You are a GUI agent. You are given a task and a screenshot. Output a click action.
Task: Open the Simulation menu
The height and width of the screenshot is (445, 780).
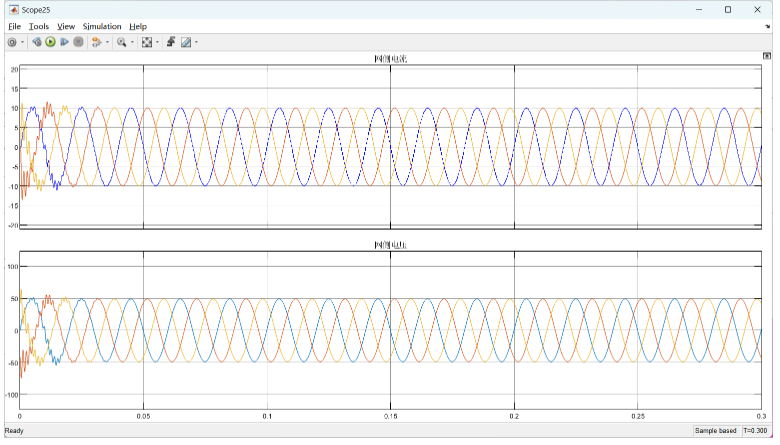click(x=102, y=26)
